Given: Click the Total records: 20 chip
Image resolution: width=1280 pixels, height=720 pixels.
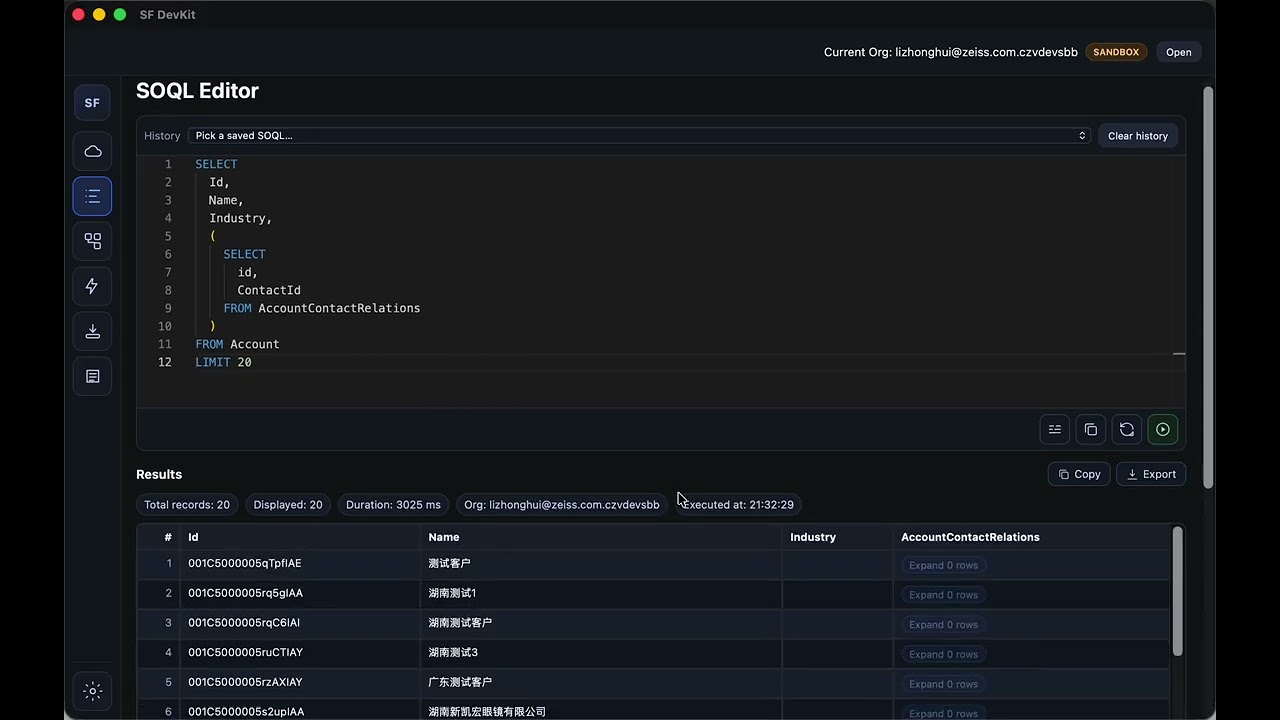Looking at the screenshot, I should (x=187, y=505).
